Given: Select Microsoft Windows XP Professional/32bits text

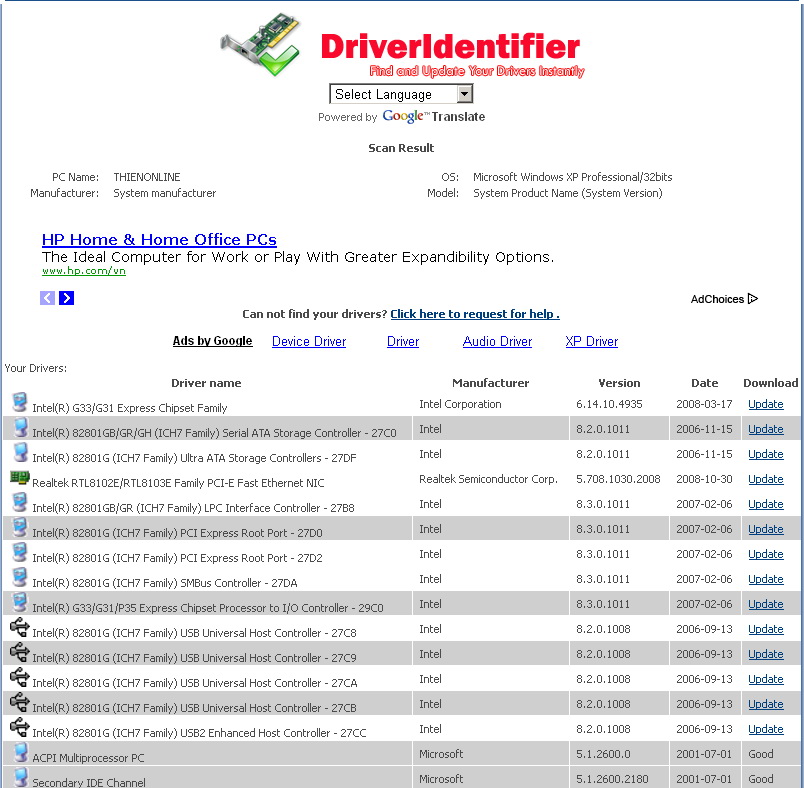Looking at the screenshot, I should pyautogui.click(x=572, y=177).
